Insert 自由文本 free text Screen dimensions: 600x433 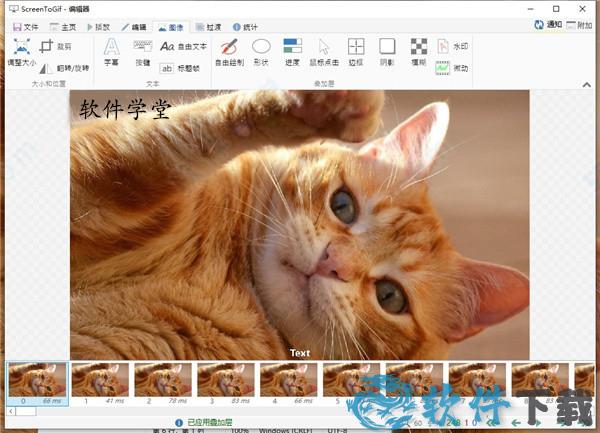pyautogui.click(x=183, y=46)
